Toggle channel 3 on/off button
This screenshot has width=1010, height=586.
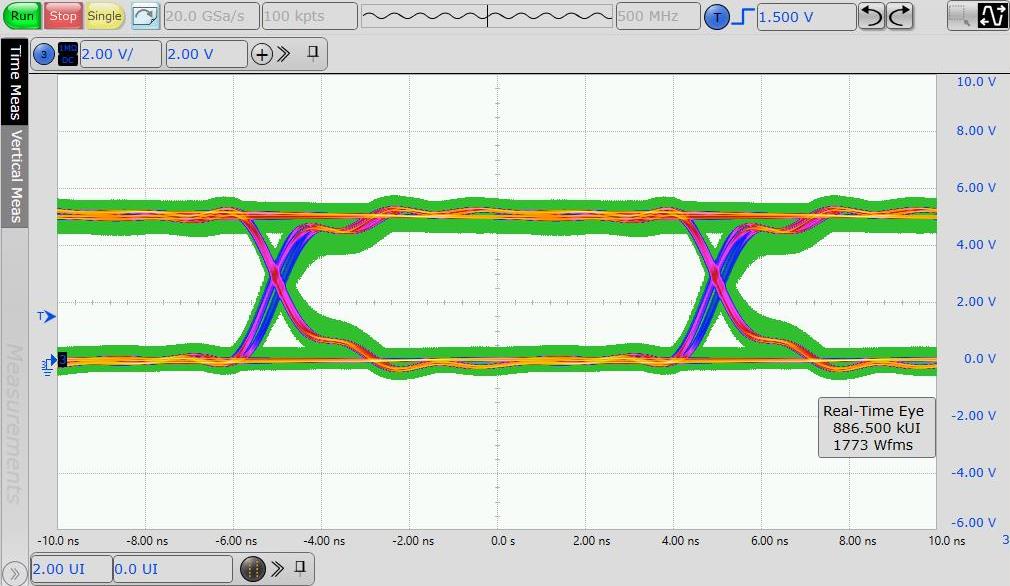44,54
